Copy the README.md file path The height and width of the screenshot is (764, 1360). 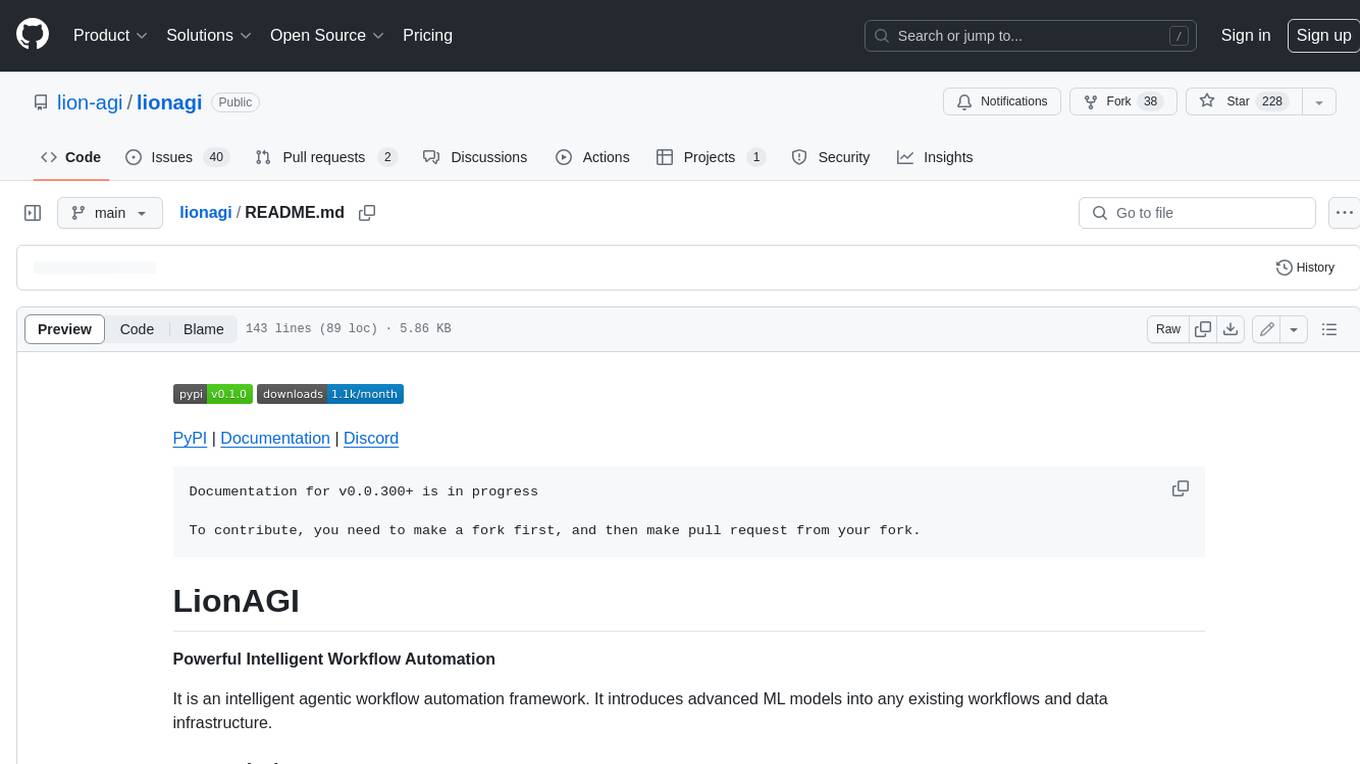tap(367, 213)
